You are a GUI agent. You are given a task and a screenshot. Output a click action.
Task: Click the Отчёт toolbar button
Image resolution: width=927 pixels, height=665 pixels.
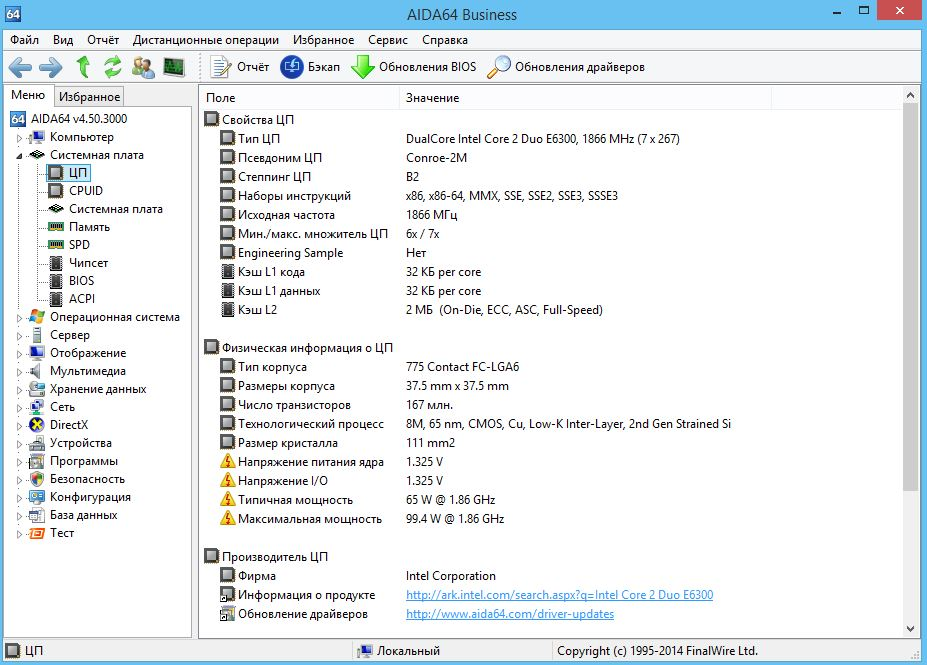pyautogui.click(x=240, y=67)
